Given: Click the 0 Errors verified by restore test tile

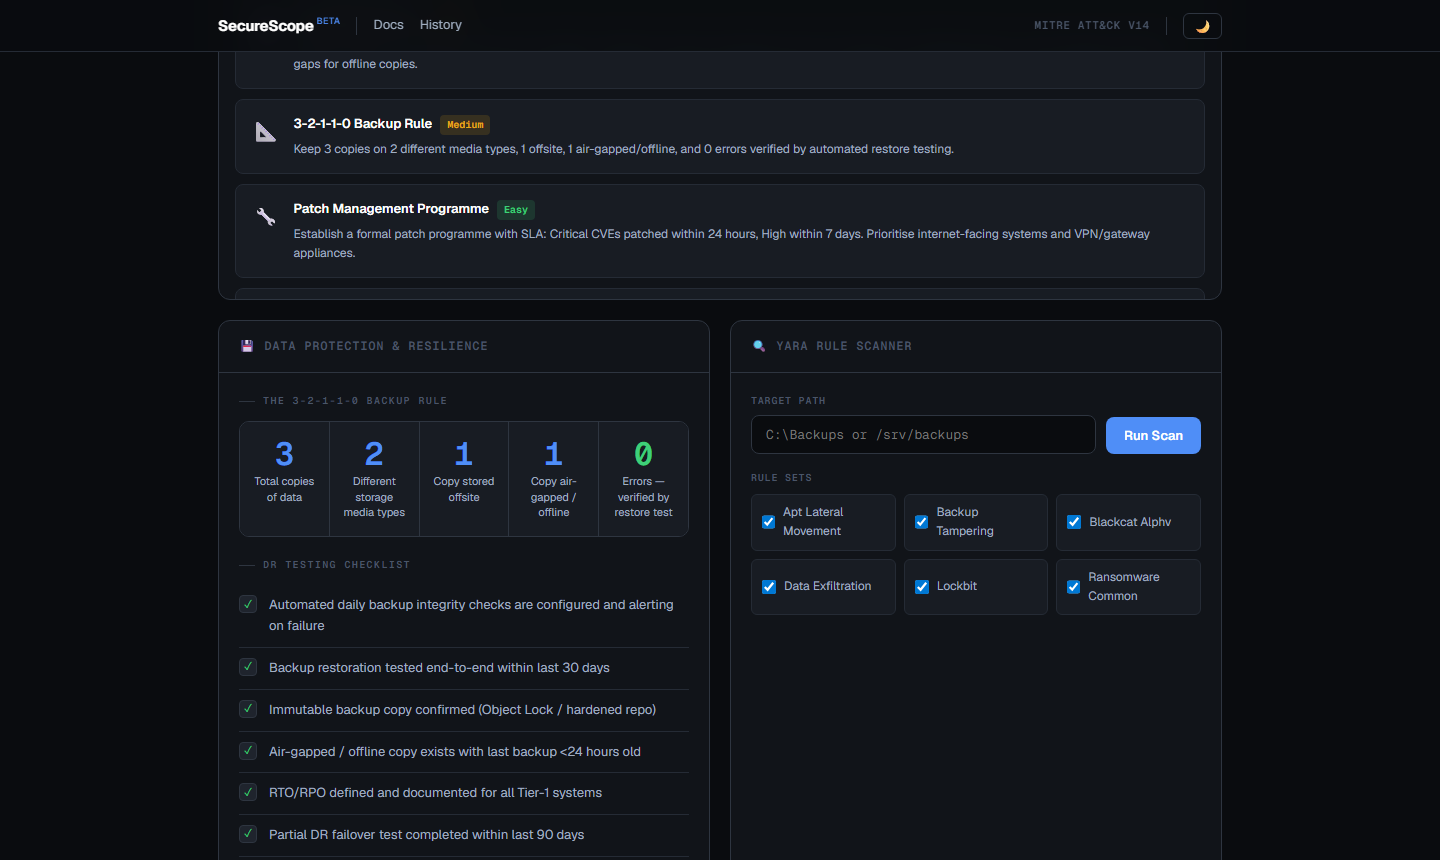Looking at the screenshot, I should tap(644, 479).
